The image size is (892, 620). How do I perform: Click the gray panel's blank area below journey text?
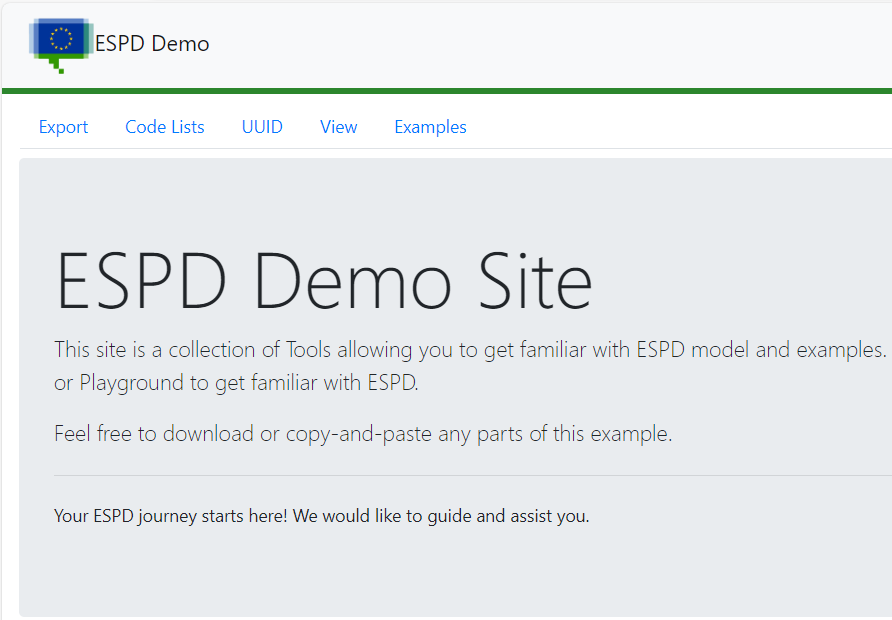click(450, 575)
